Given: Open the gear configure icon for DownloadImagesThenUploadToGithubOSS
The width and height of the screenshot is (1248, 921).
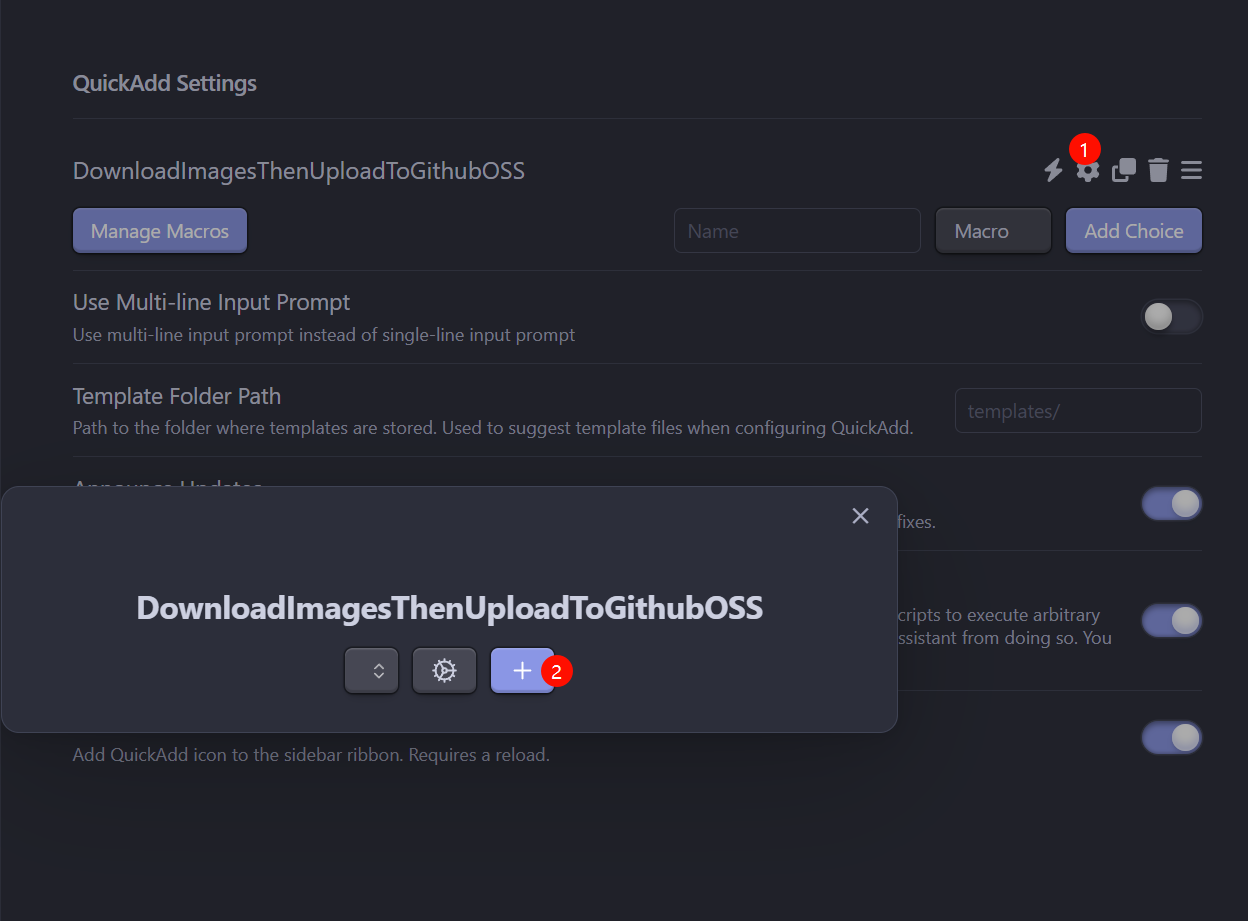Looking at the screenshot, I should point(1087,171).
